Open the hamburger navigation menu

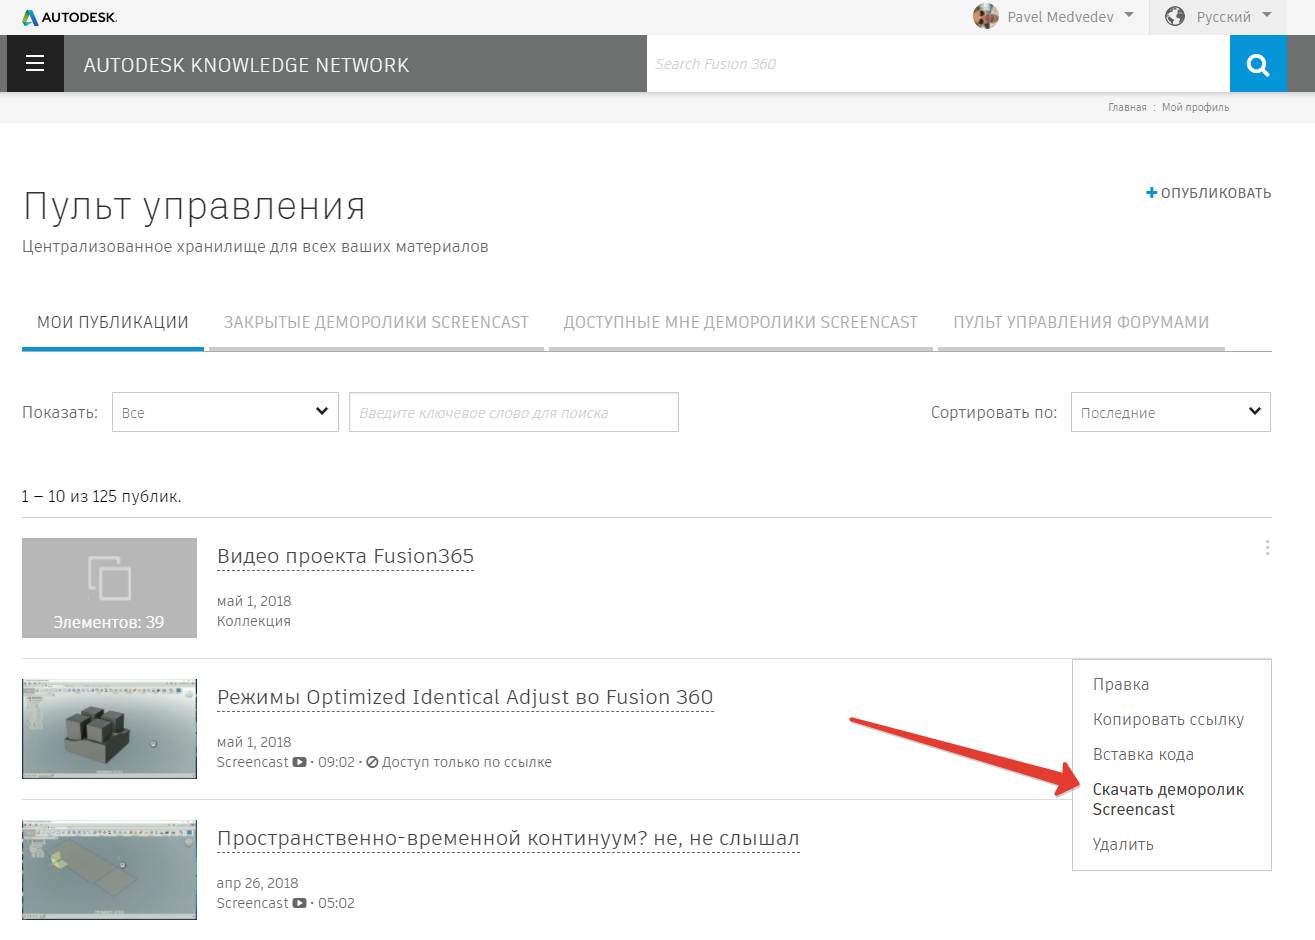(x=35, y=64)
